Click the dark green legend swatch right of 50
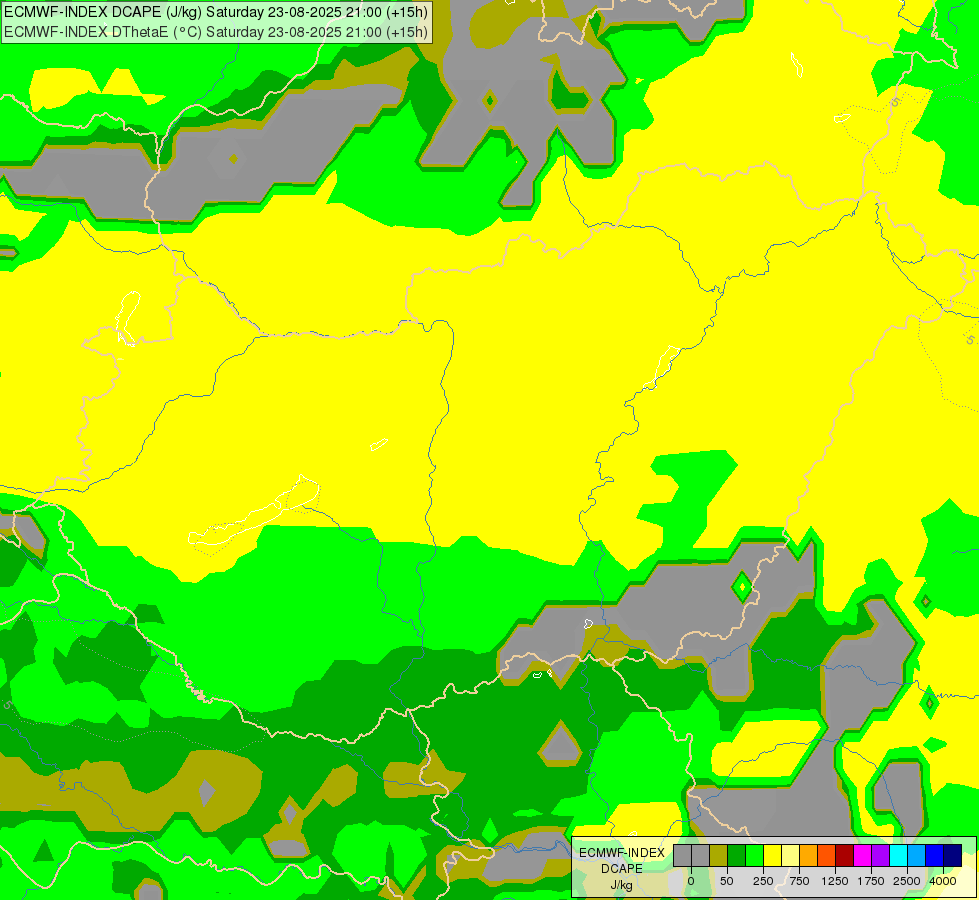The width and height of the screenshot is (979, 900). [737, 855]
